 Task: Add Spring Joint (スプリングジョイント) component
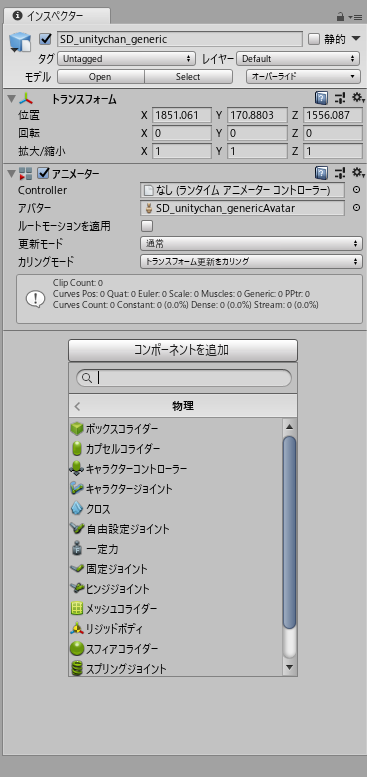click(175, 668)
